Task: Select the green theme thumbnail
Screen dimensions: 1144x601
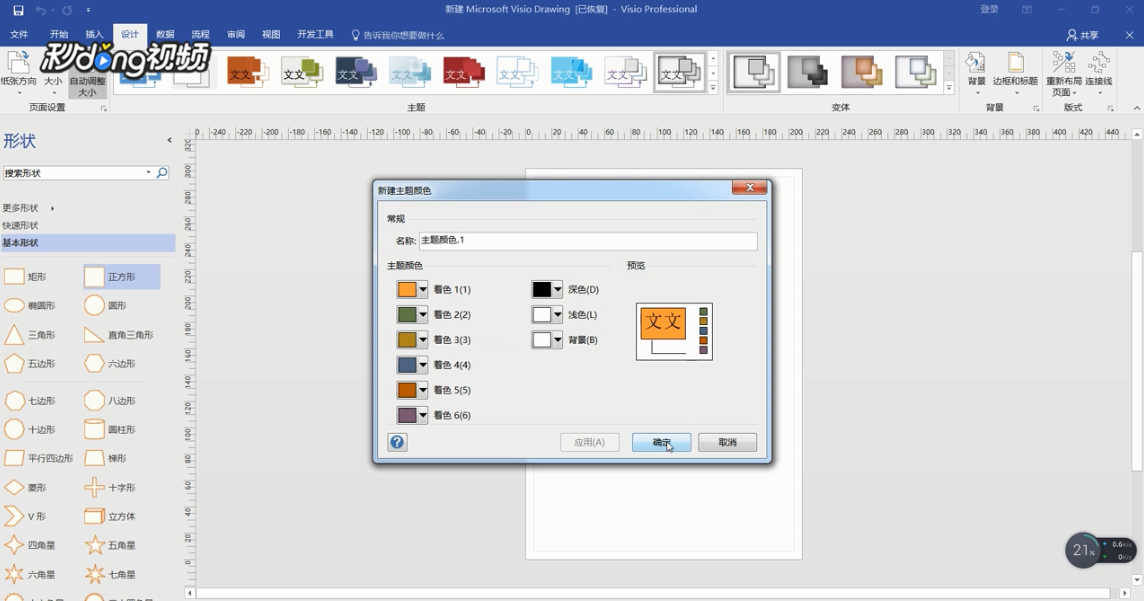Action: 301,72
